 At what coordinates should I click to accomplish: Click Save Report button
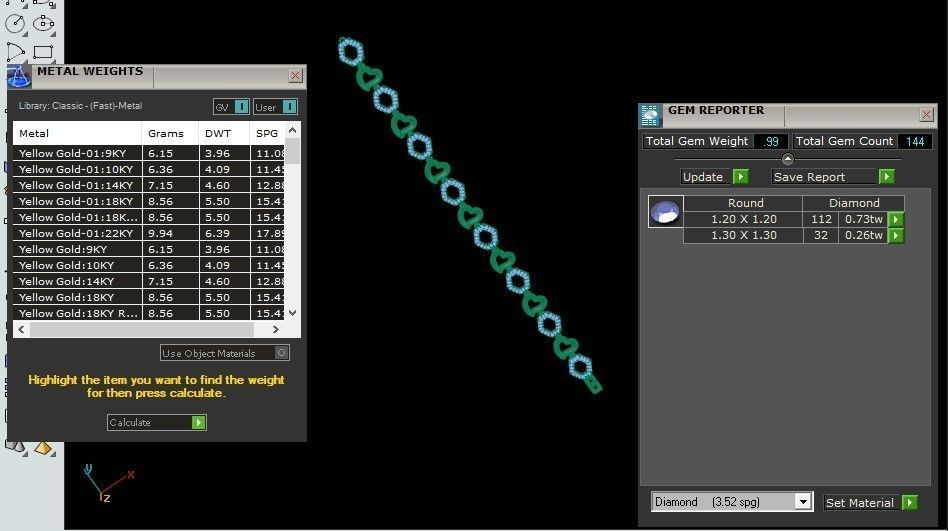(833, 177)
